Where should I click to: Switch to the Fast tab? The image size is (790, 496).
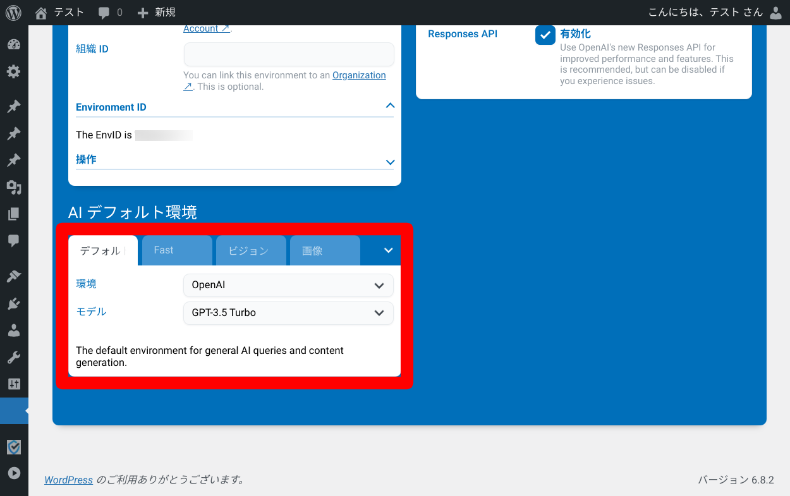pyautogui.click(x=177, y=251)
